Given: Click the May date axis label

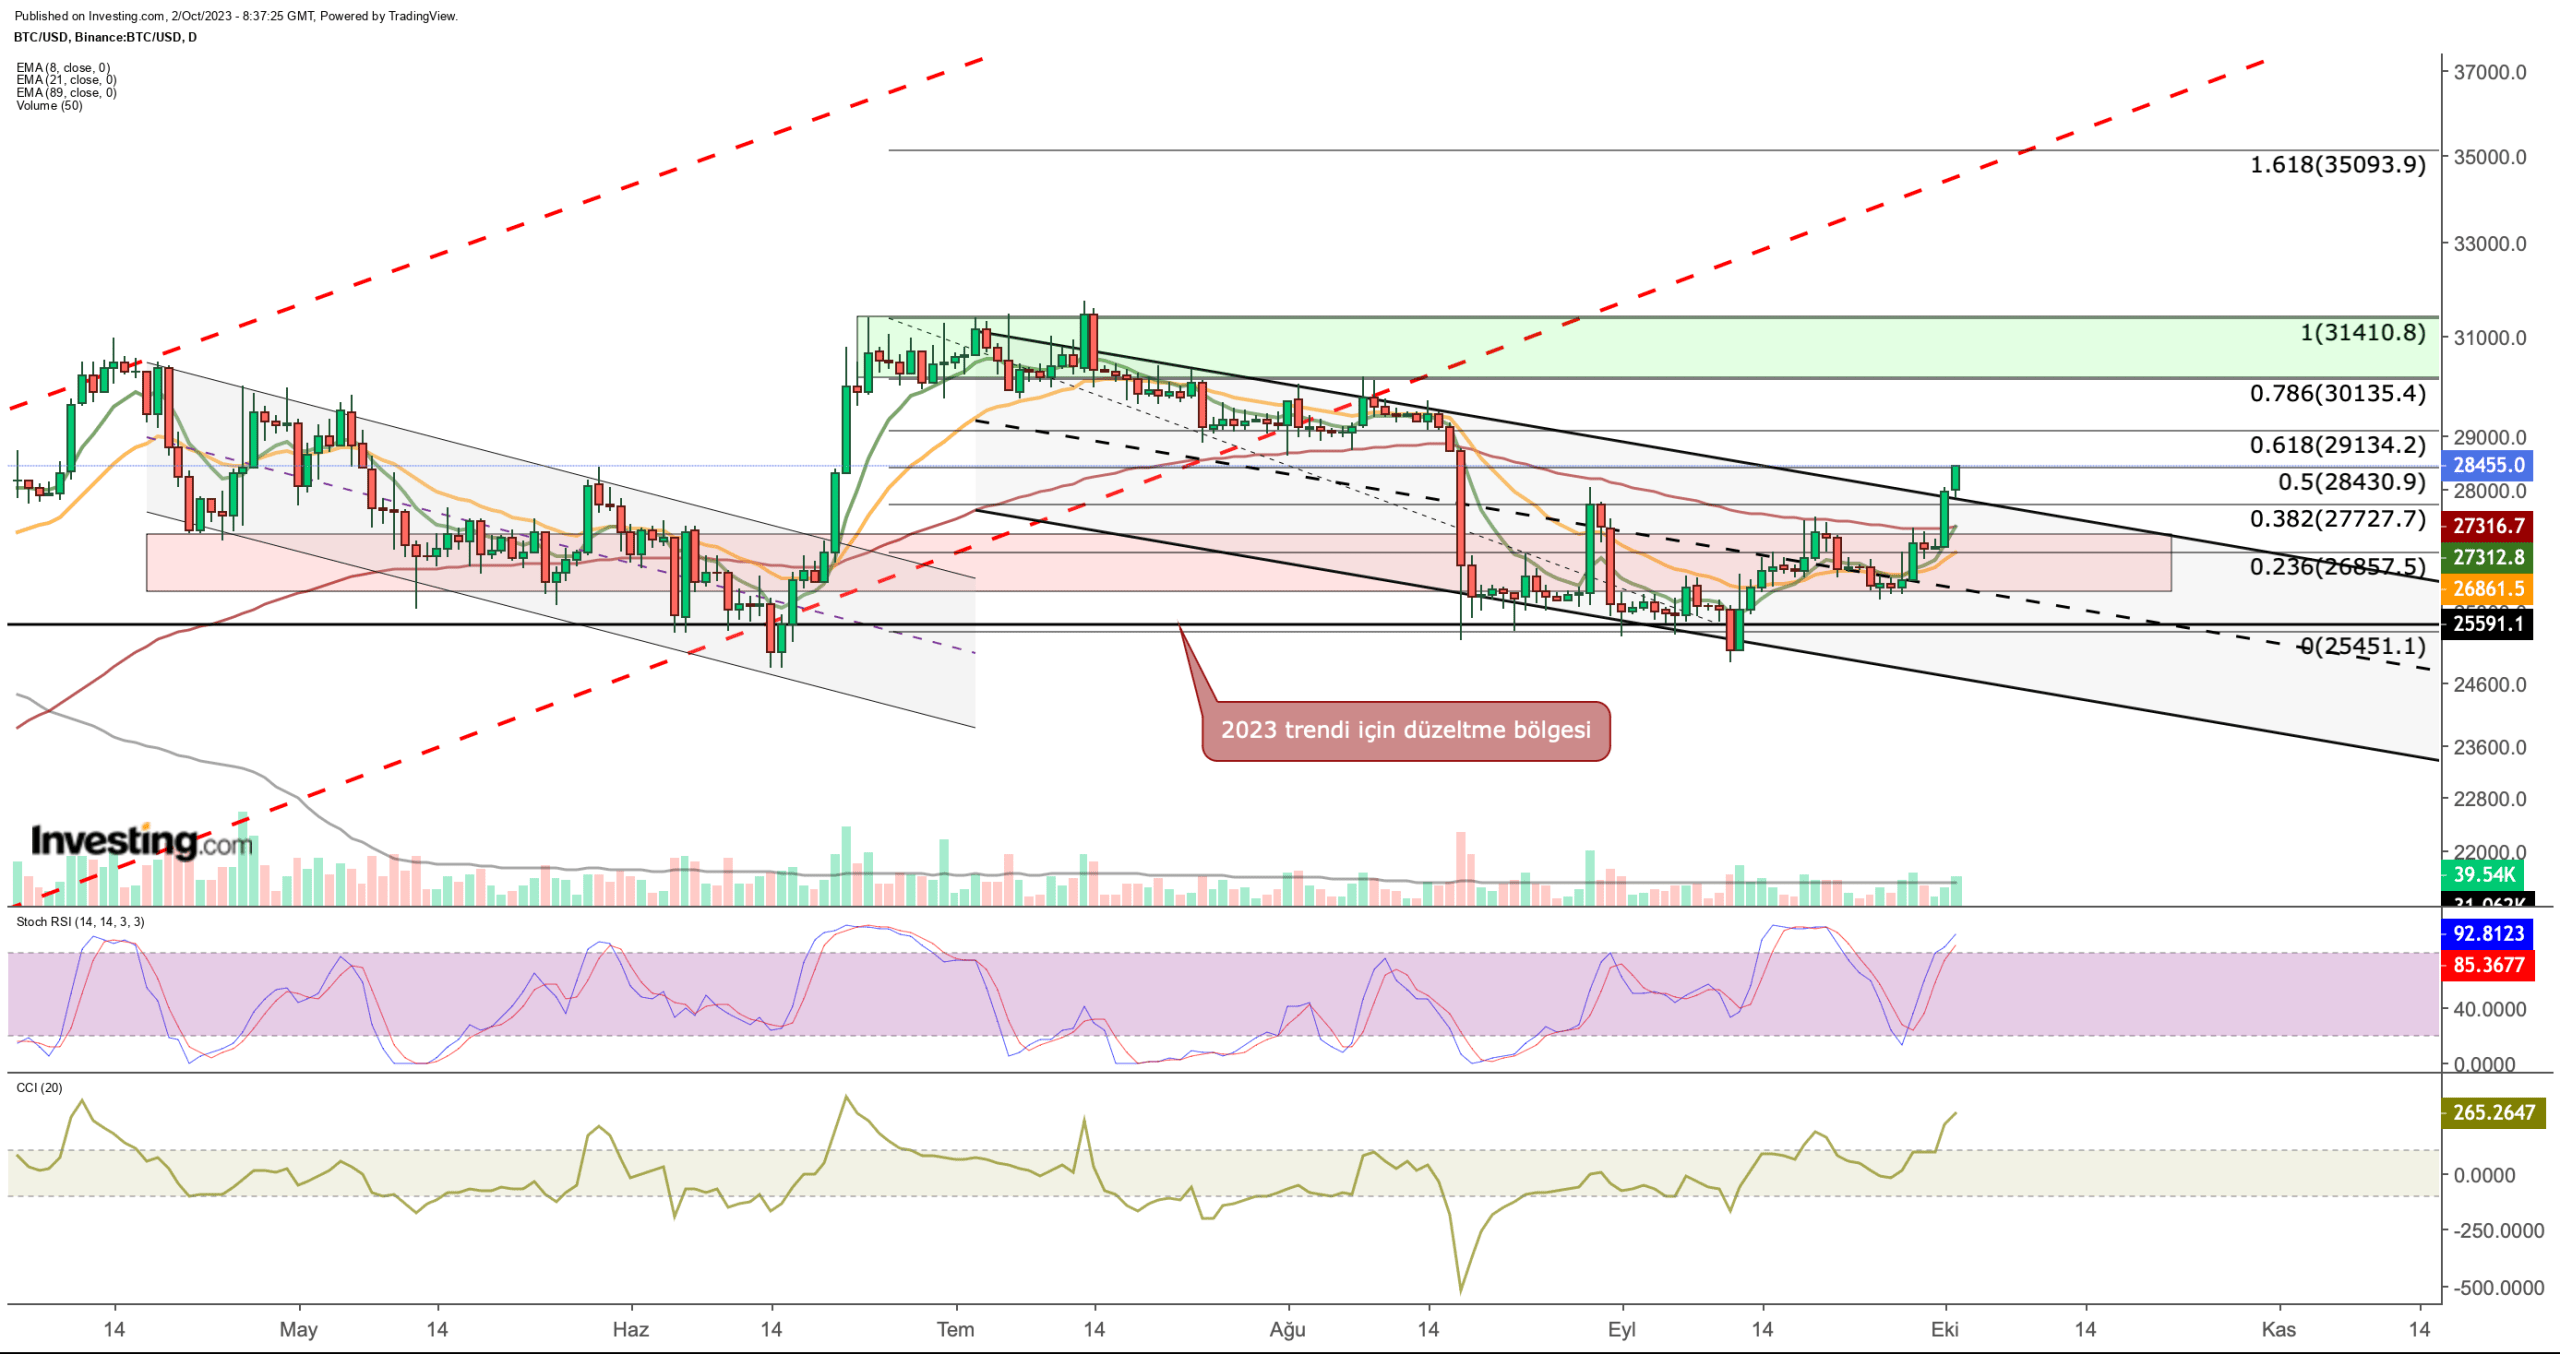Looking at the screenshot, I should pyautogui.click(x=299, y=1330).
